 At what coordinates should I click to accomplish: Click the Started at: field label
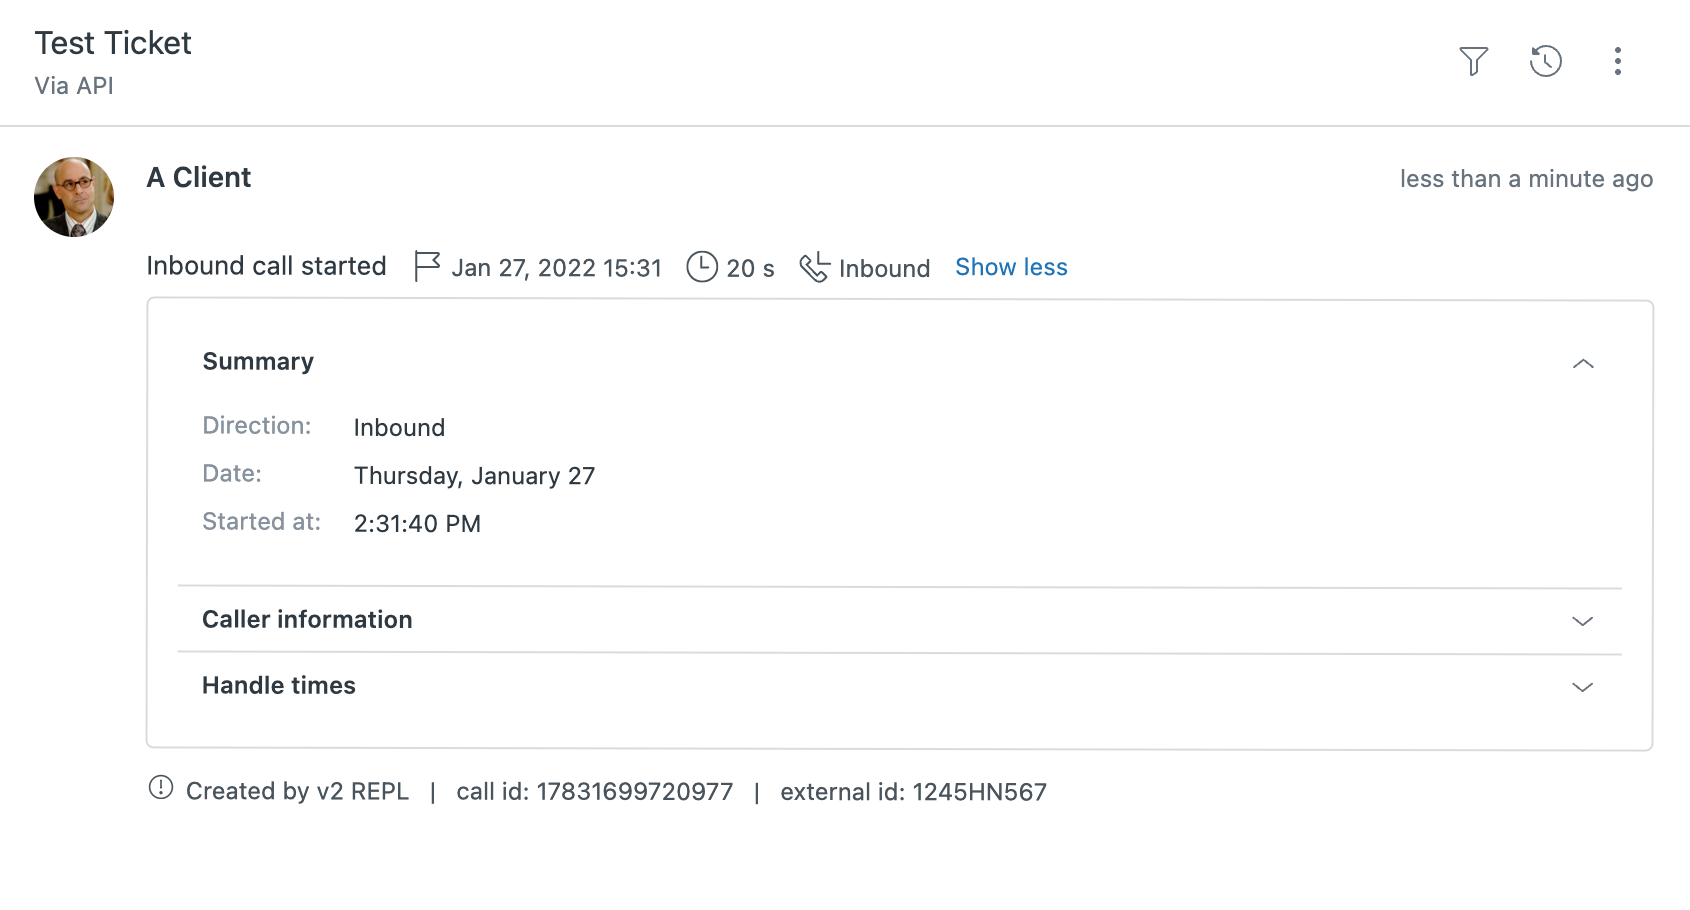[x=261, y=522]
